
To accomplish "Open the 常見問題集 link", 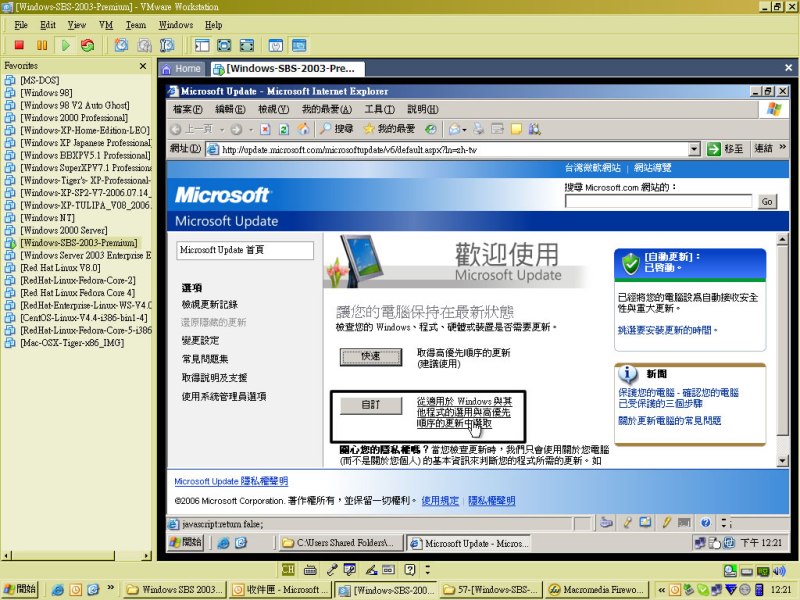I will point(205,359).
